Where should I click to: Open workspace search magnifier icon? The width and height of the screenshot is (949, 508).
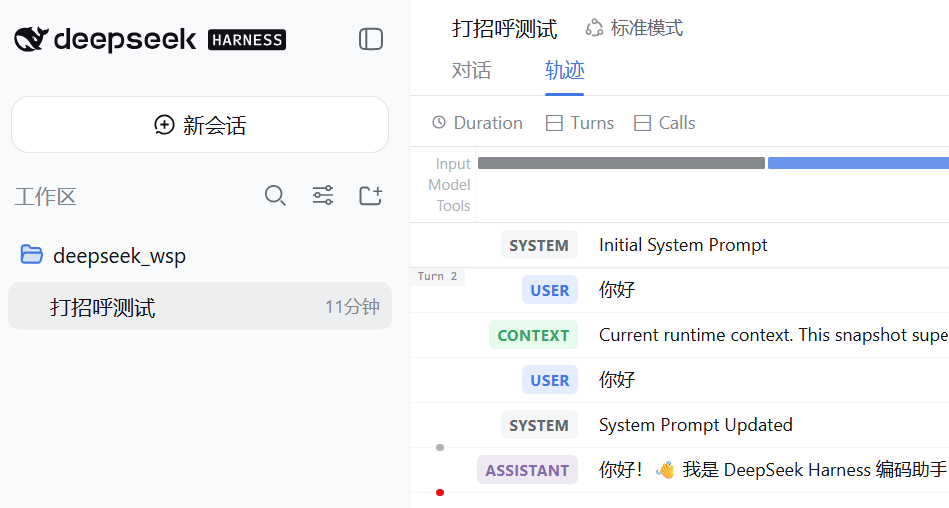(x=275, y=196)
